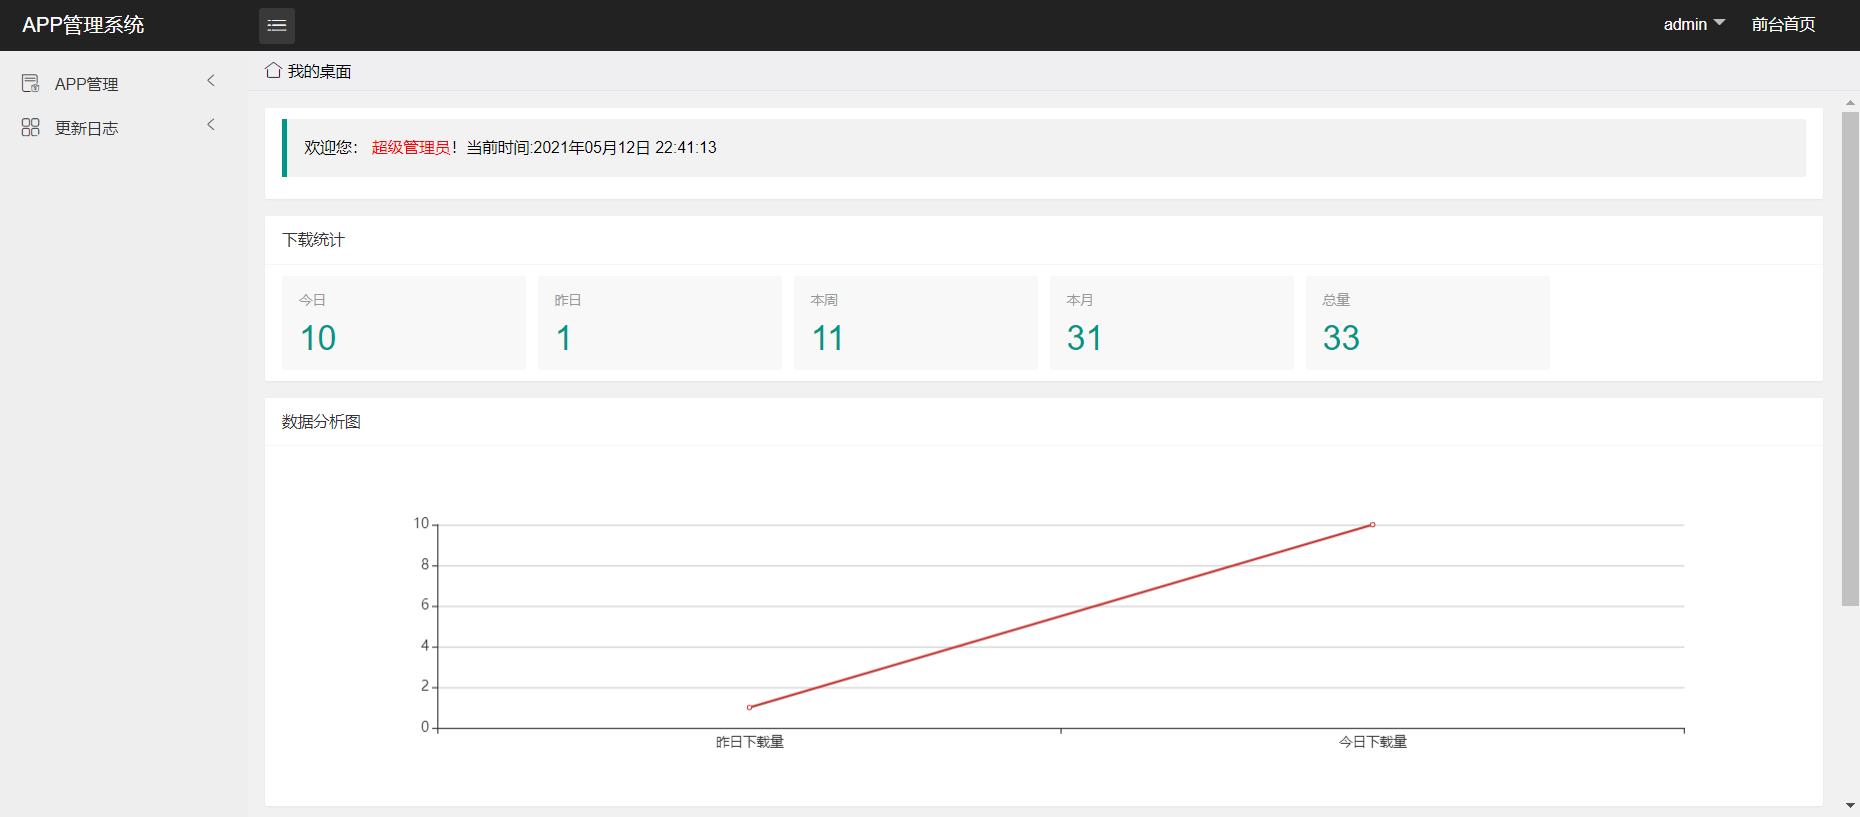Click the 昨日下载量 data point on chart
1860x817 pixels.
pos(749,707)
